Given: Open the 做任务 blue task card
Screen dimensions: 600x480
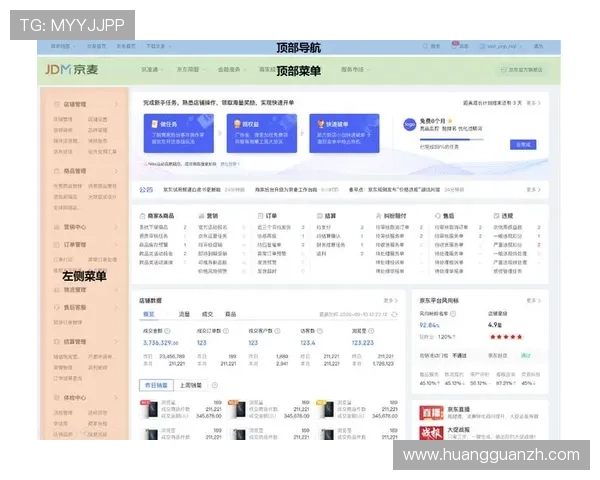Looking at the screenshot, I should pos(179,133).
